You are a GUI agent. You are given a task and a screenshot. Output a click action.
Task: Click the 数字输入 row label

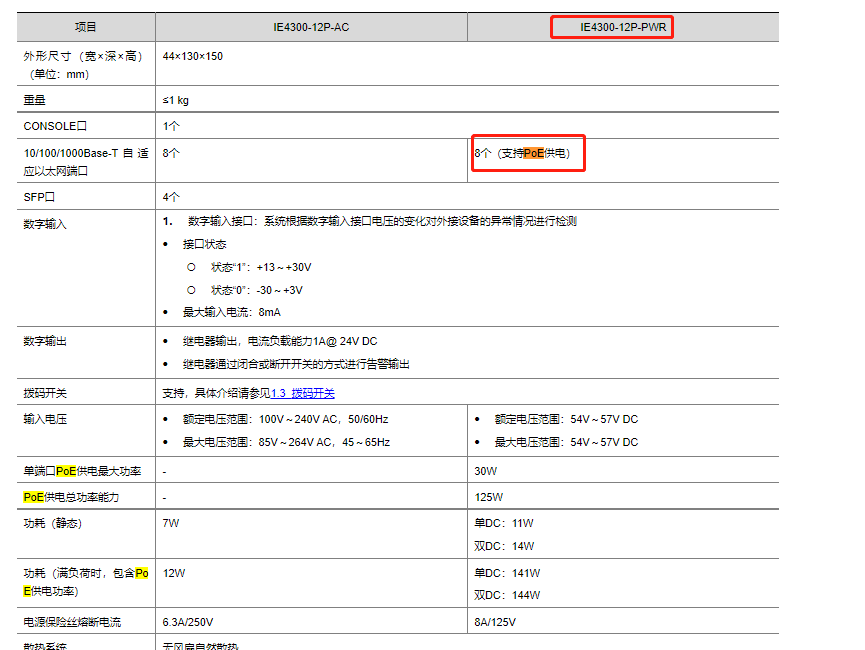(45, 224)
